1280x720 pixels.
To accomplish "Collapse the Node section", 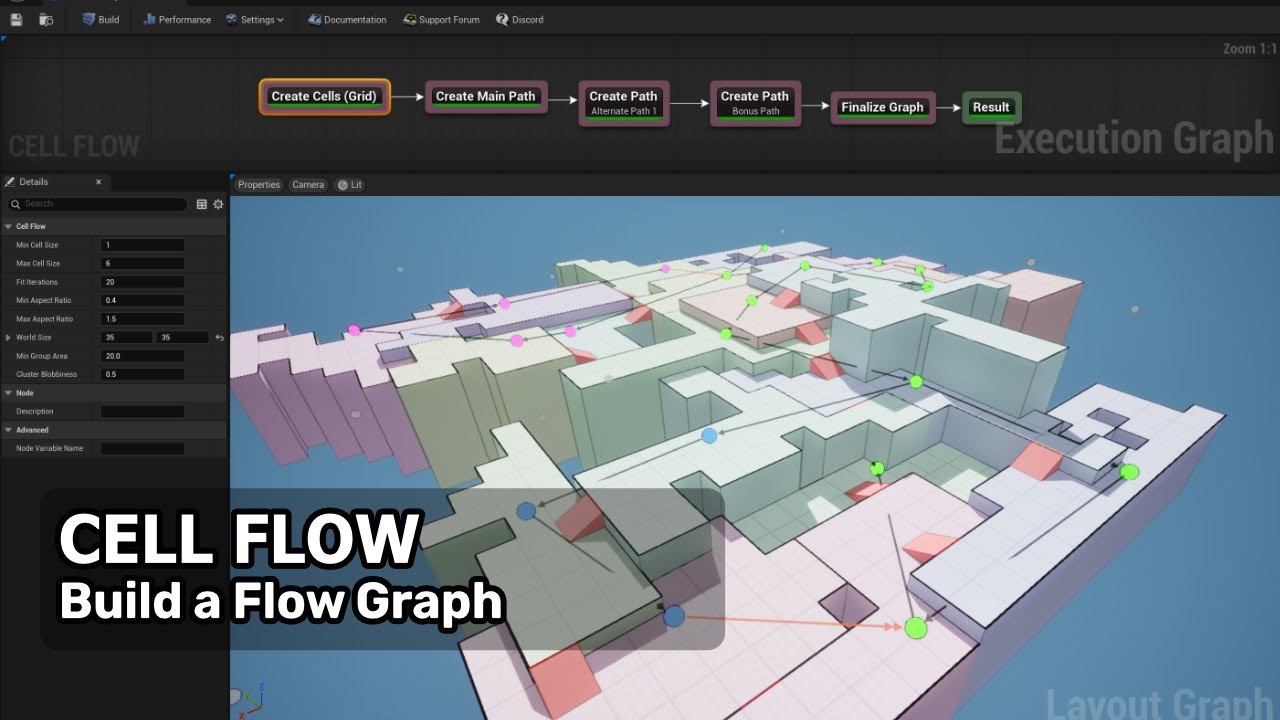I will coord(8,393).
